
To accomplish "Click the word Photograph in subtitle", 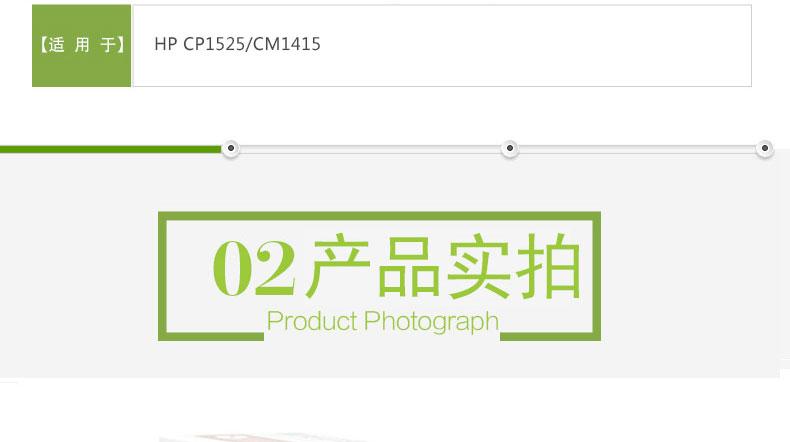I will [431, 322].
